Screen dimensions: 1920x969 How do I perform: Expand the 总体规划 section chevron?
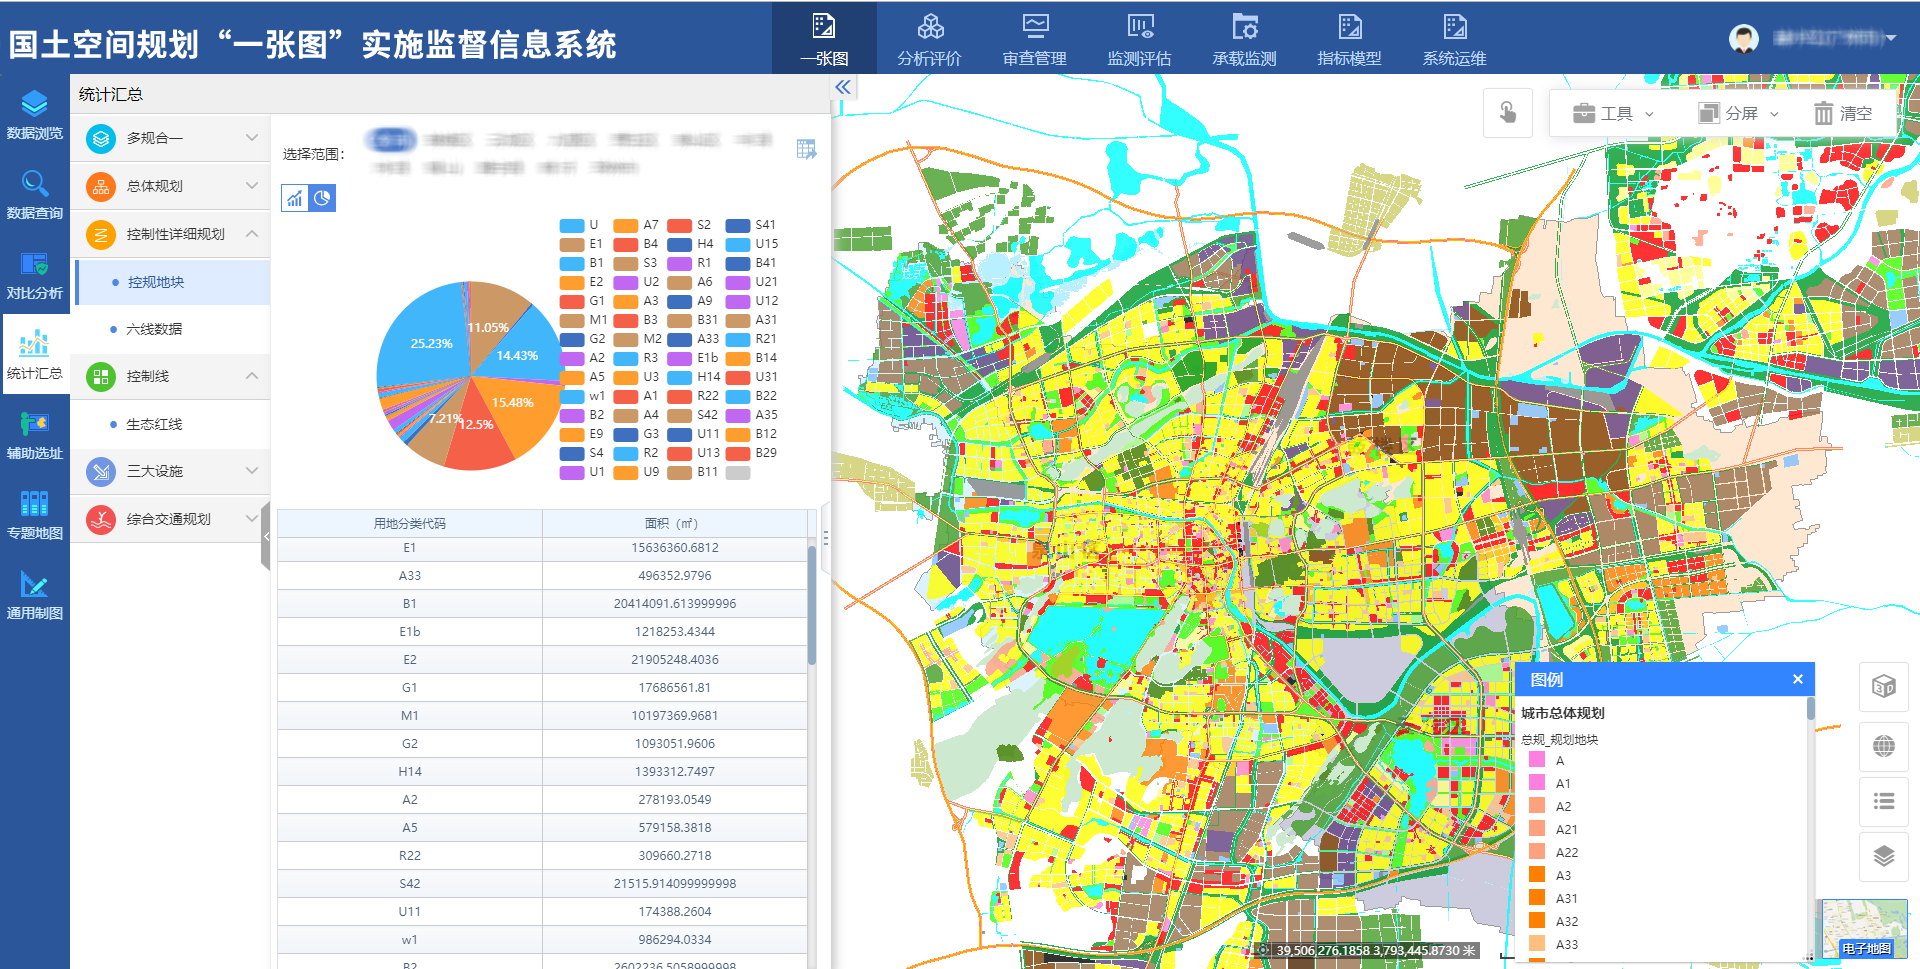(252, 186)
